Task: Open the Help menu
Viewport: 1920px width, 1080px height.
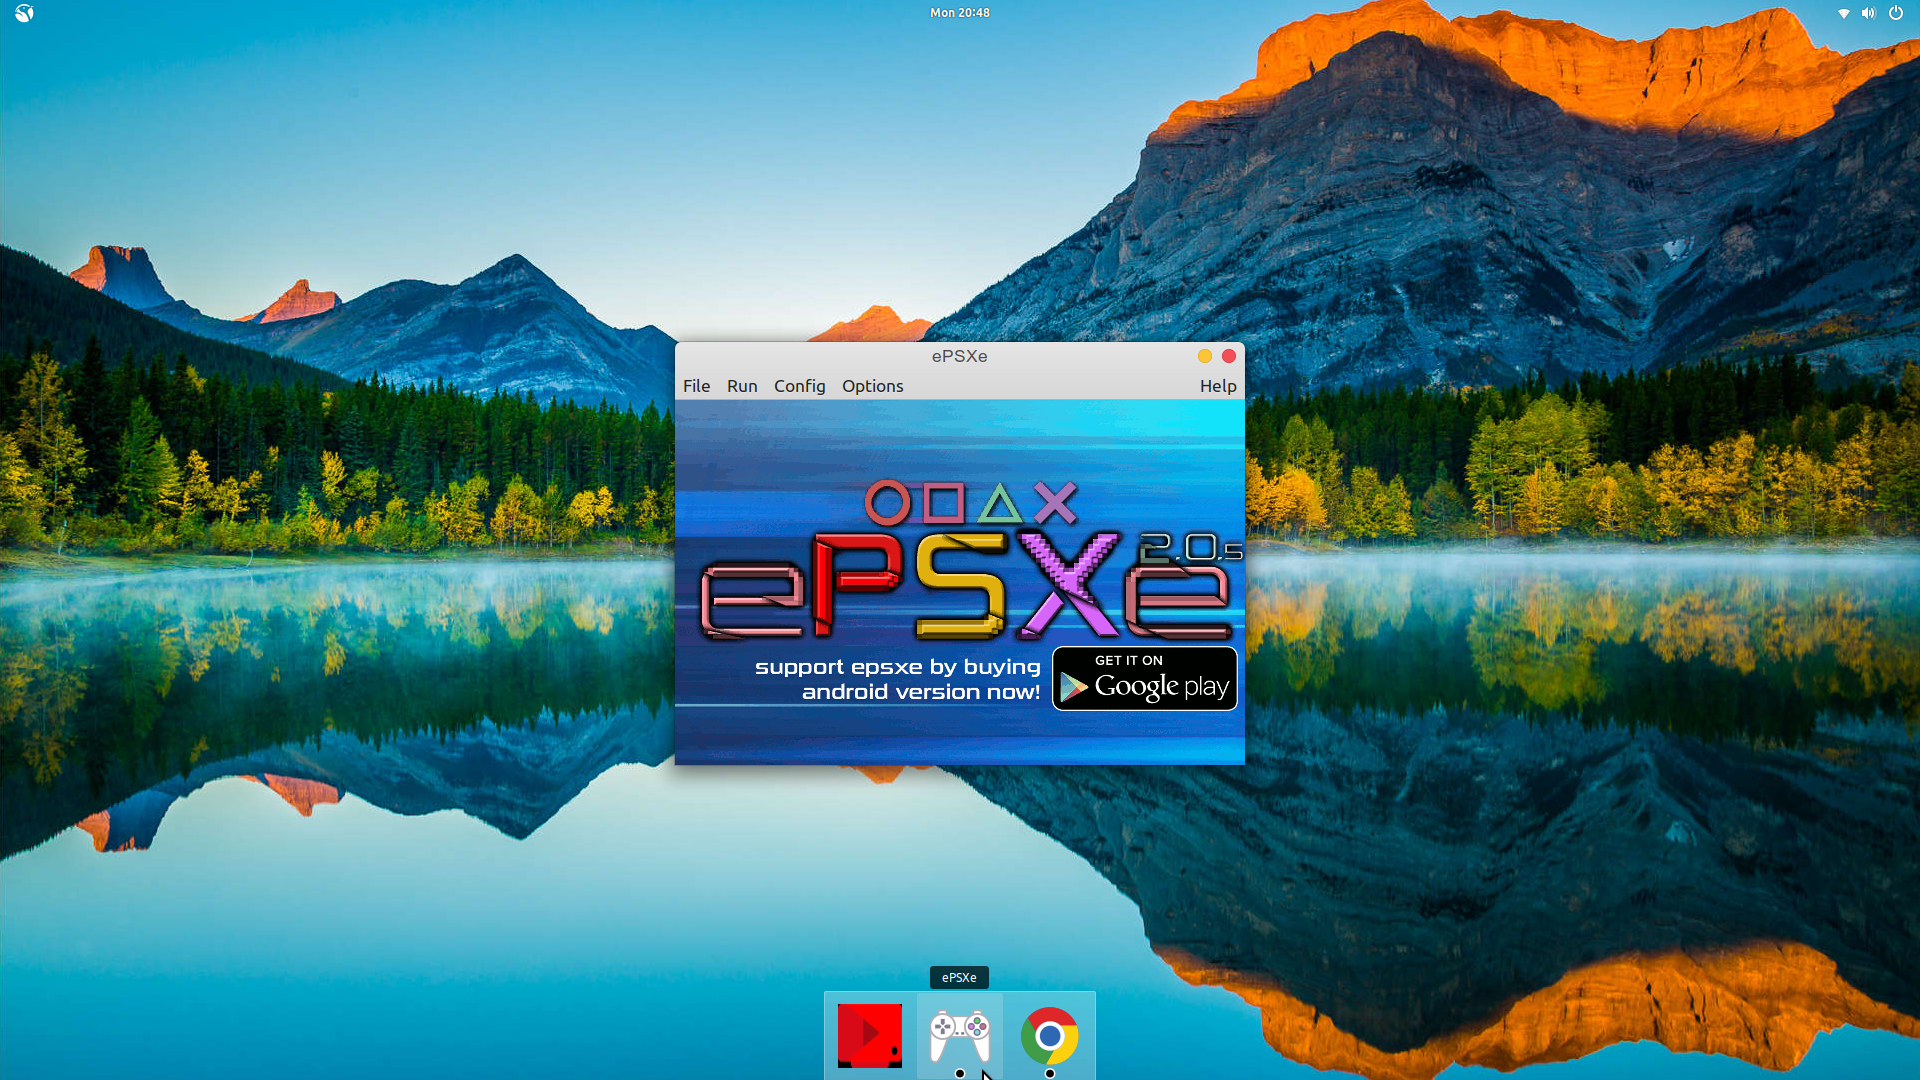Action: pyautogui.click(x=1217, y=386)
